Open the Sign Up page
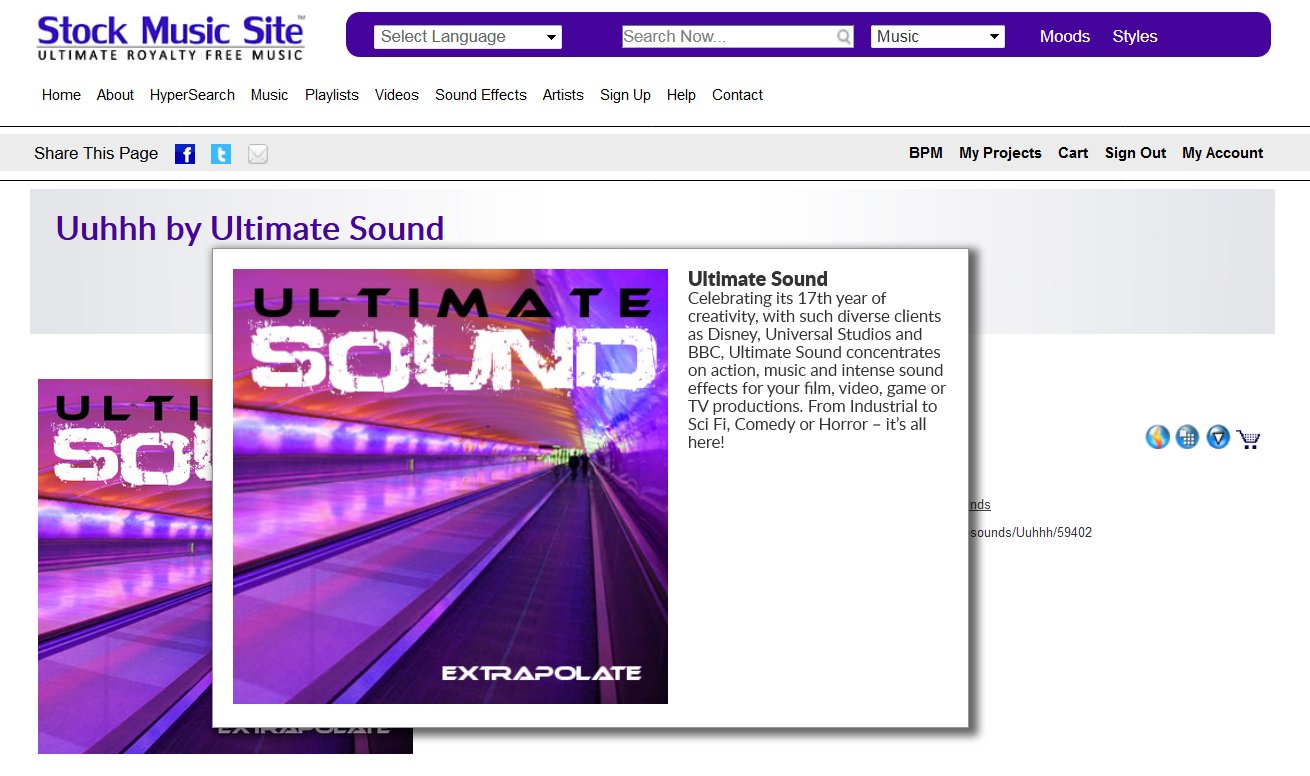 625,95
